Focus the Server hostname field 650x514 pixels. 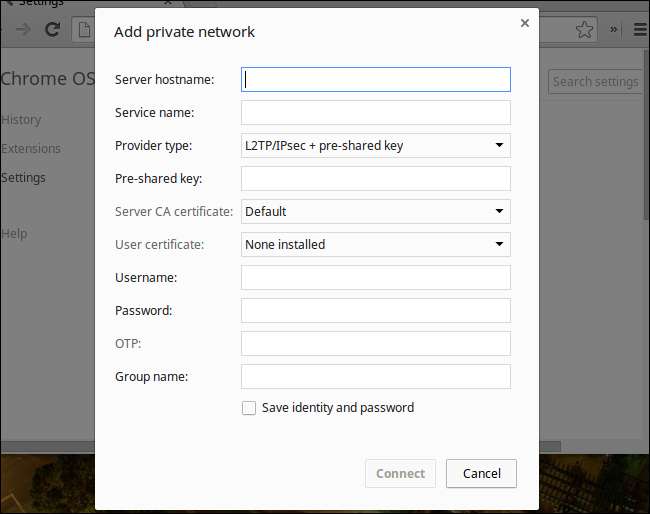[x=375, y=80]
